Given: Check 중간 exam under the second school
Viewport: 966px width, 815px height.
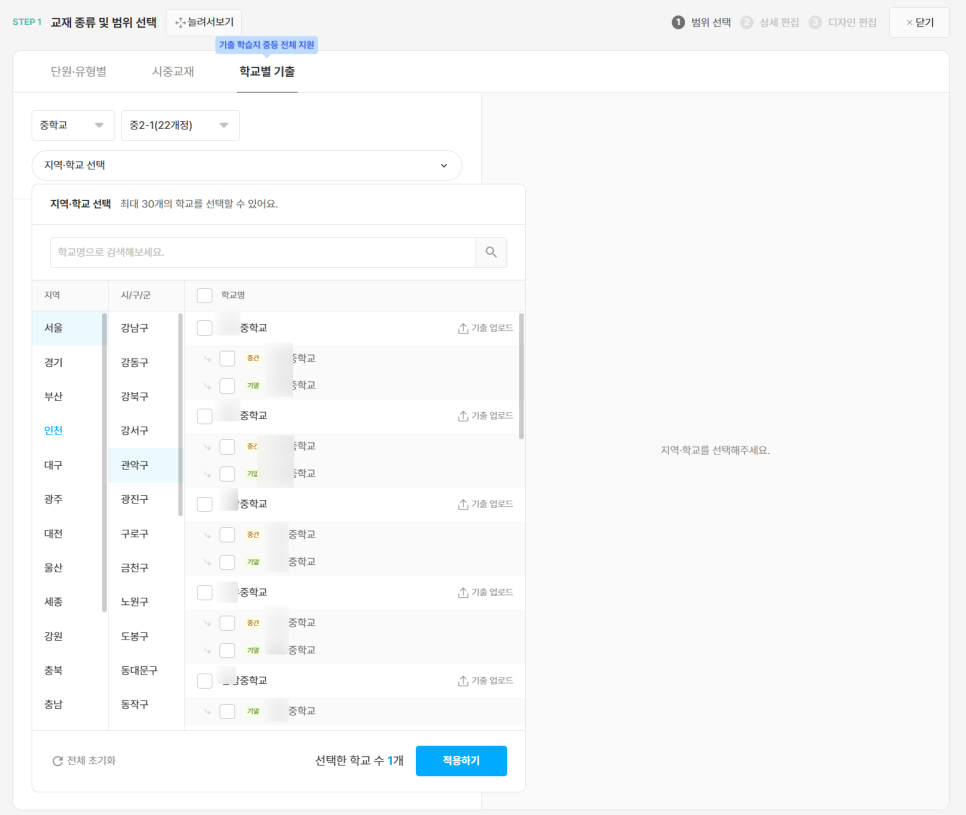Looking at the screenshot, I should point(227,447).
